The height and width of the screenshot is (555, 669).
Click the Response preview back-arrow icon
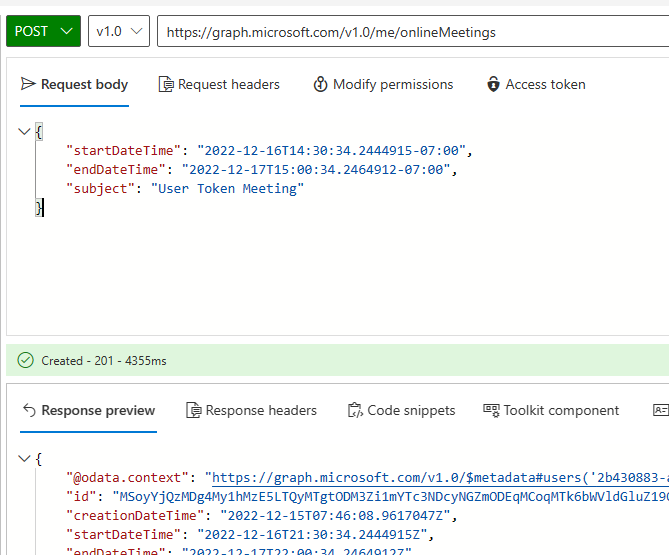point(29,410)
